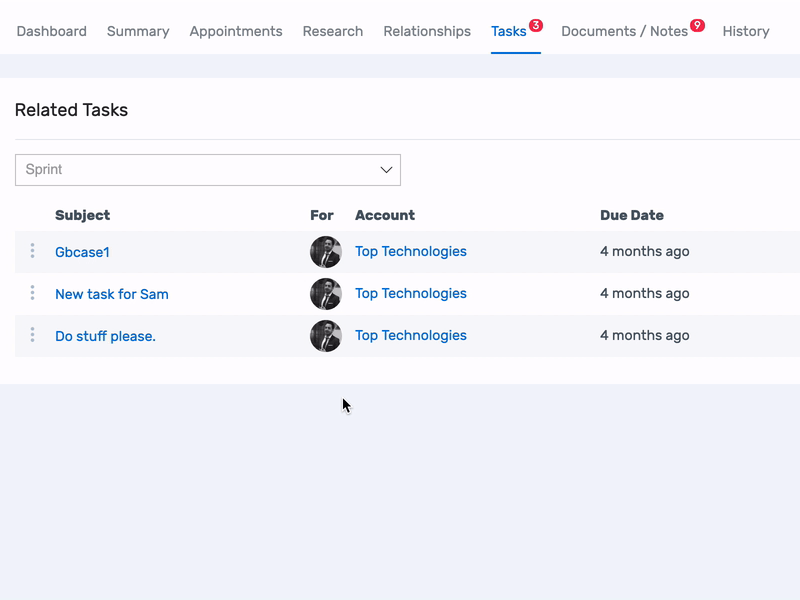This screenshot has width=800, height=600.
Task: Expand the Sprint filter dropdown
Action: pos(207,170)
